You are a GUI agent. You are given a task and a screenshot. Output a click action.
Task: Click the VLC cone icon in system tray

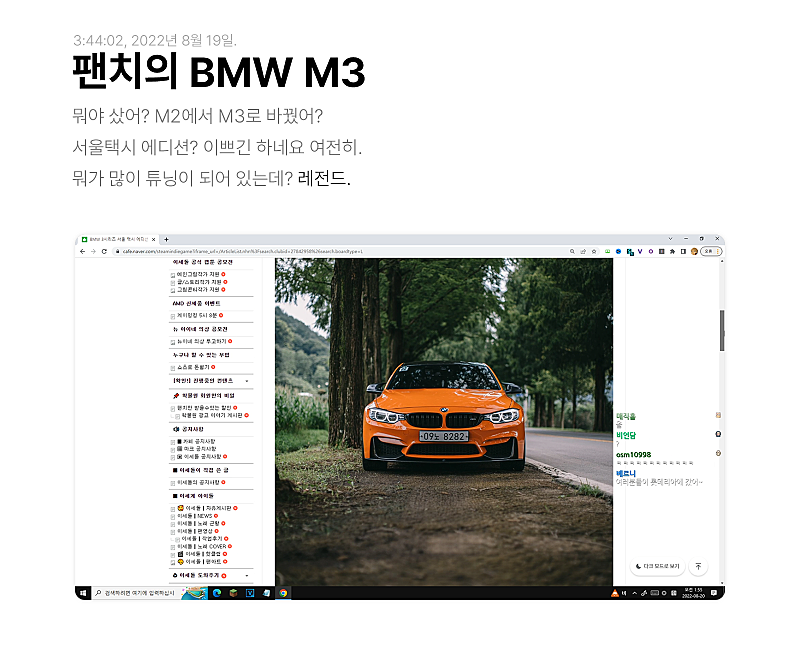[616, 593]
